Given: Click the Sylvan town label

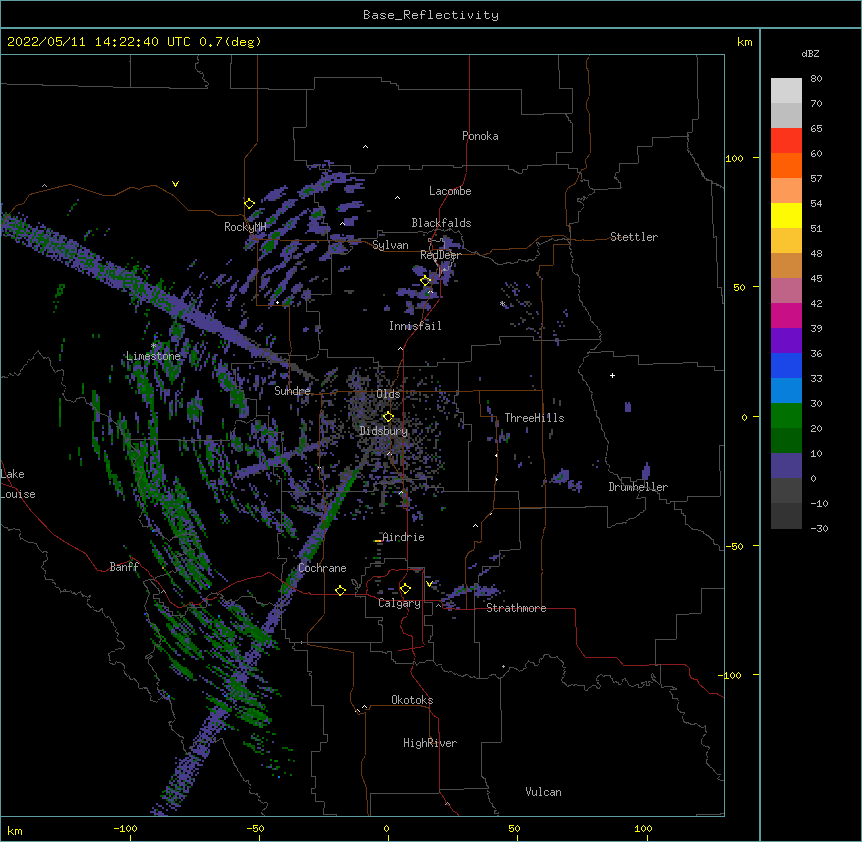Looking at the screenshot, I should [390, 245].
